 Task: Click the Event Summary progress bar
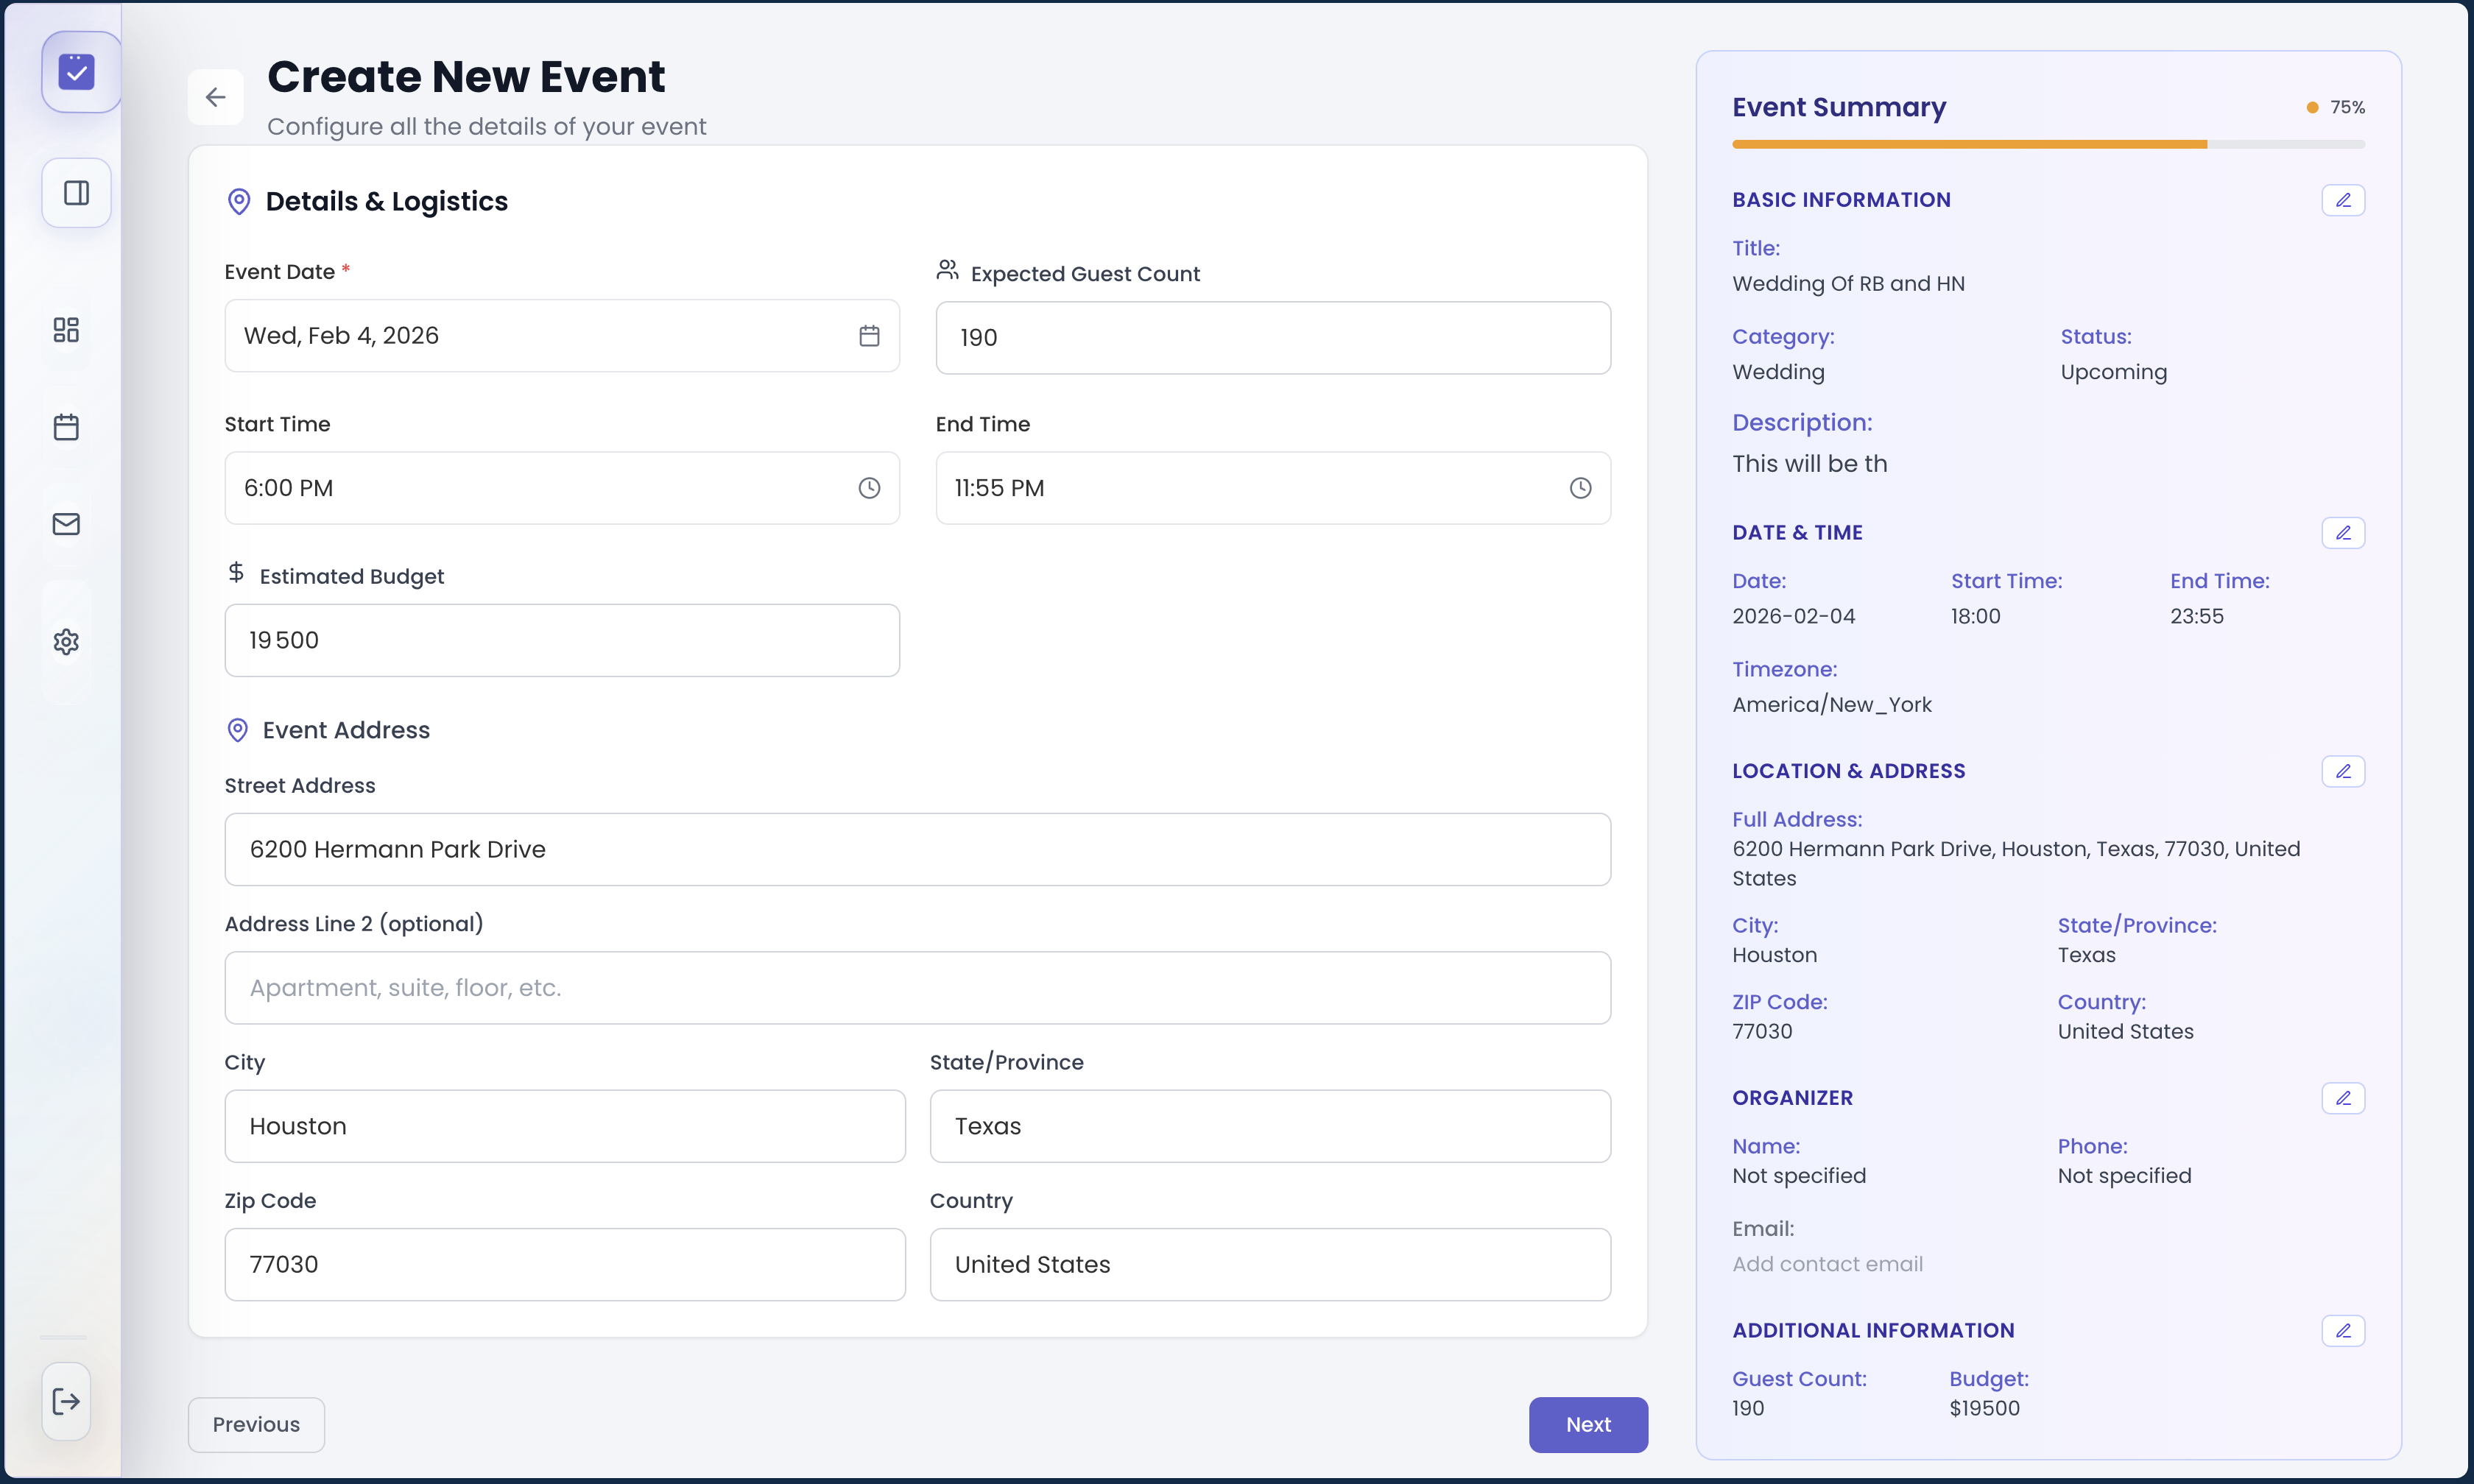2048,145
